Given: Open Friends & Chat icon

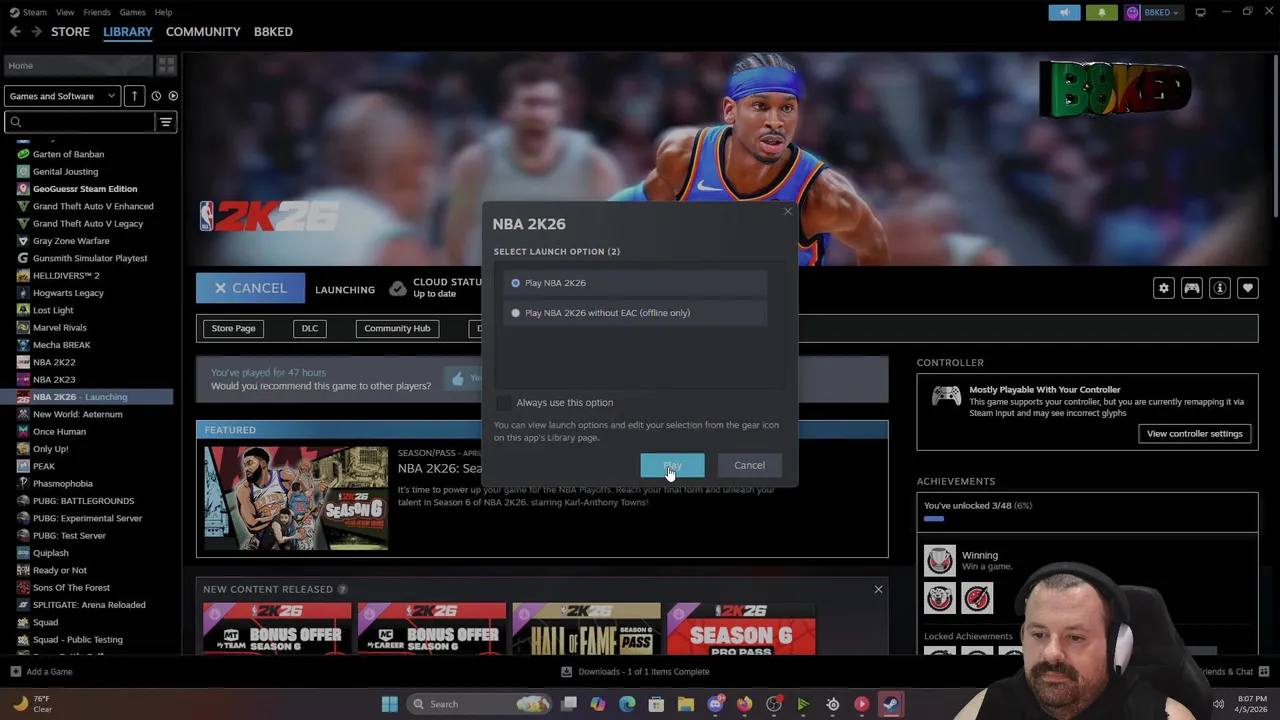Looking at the screenshot, I should point(1263,671).
